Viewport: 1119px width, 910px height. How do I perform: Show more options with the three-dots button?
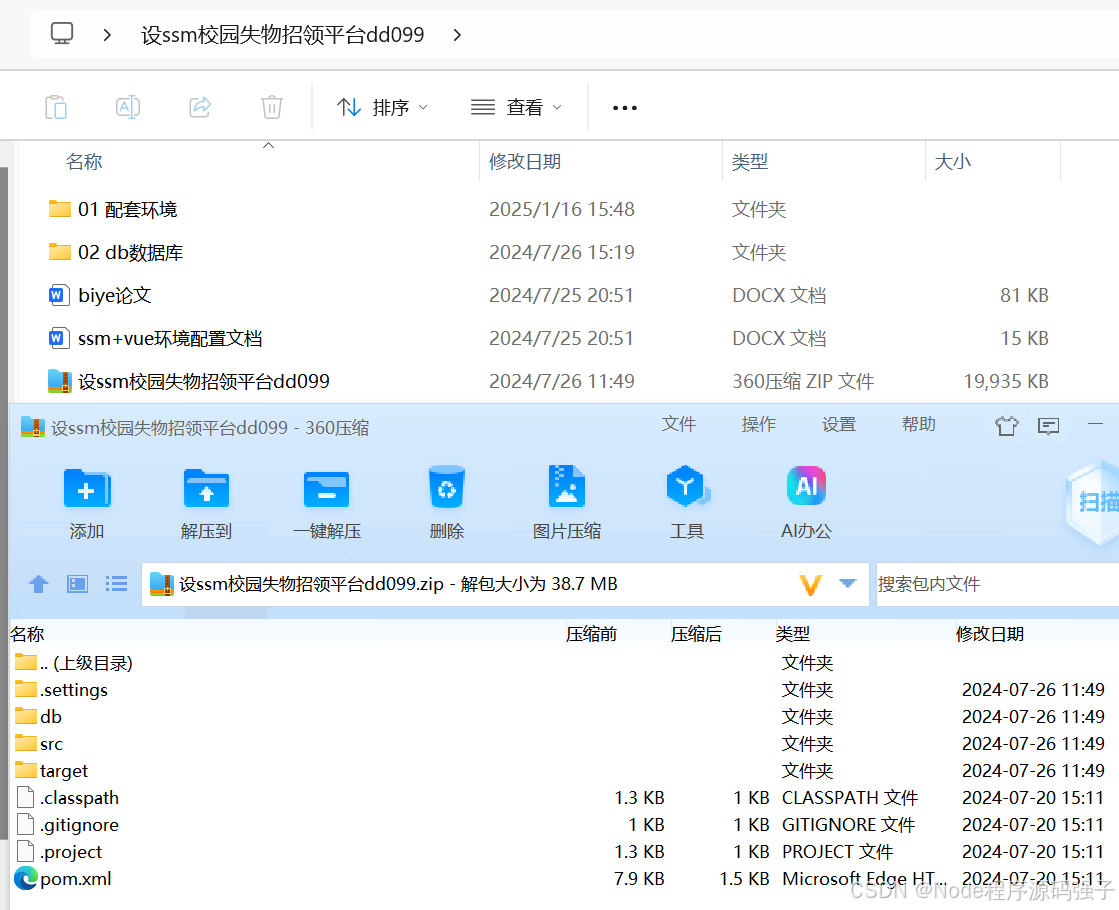[624, 108]
